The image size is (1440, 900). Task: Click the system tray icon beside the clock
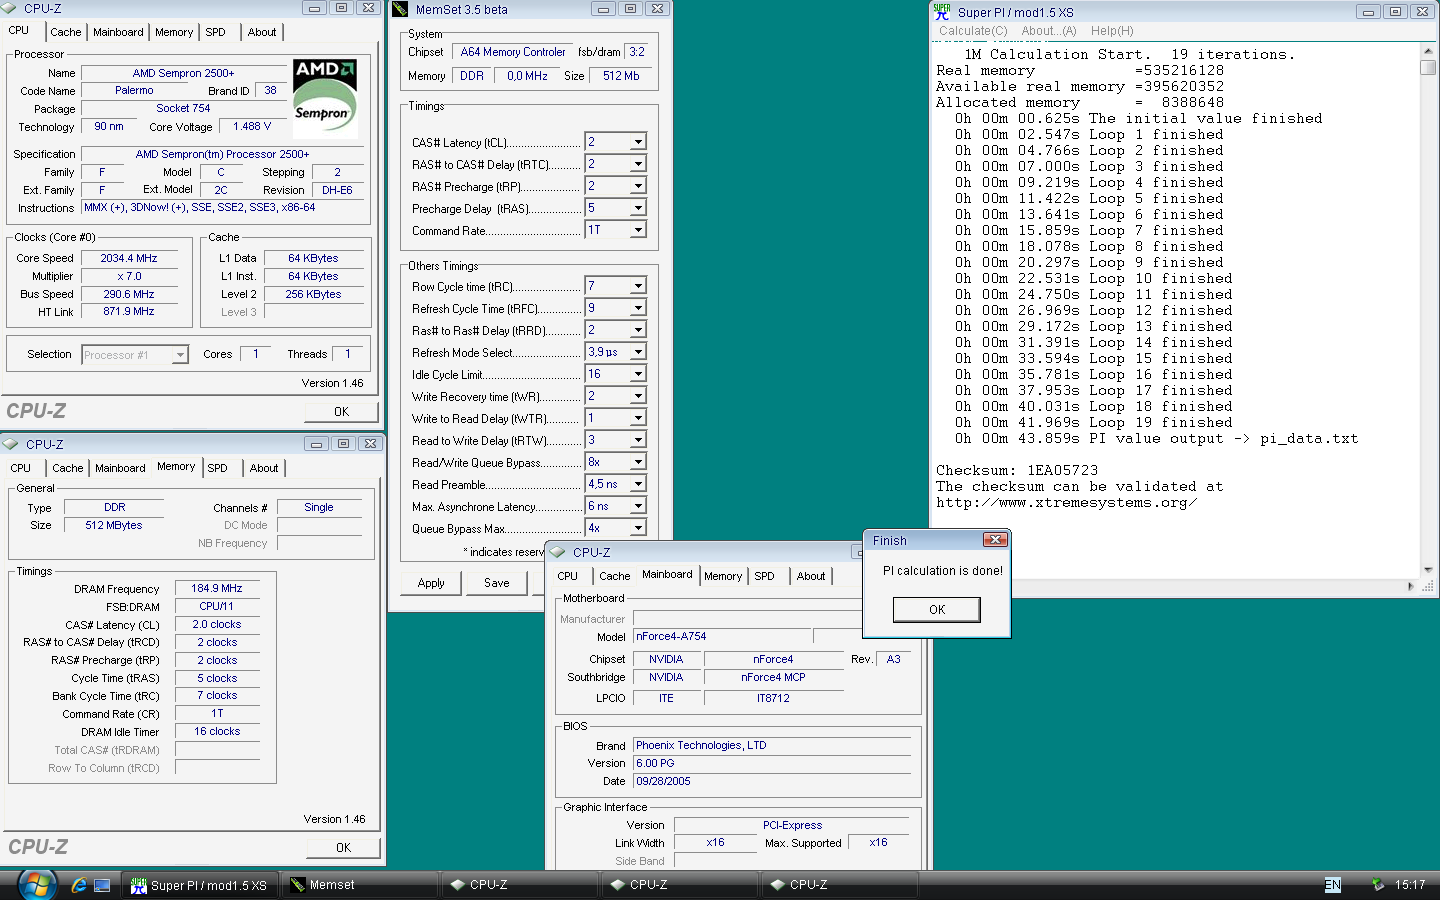point(1378,885)
